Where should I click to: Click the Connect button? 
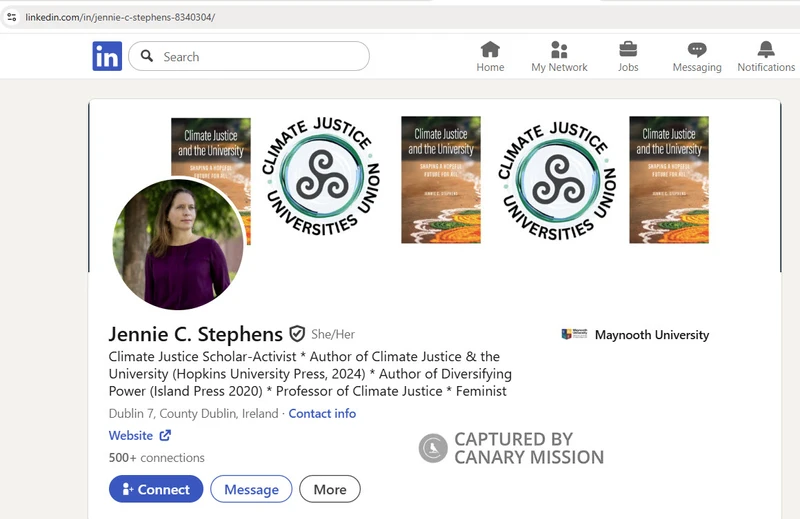click(156, 489)
